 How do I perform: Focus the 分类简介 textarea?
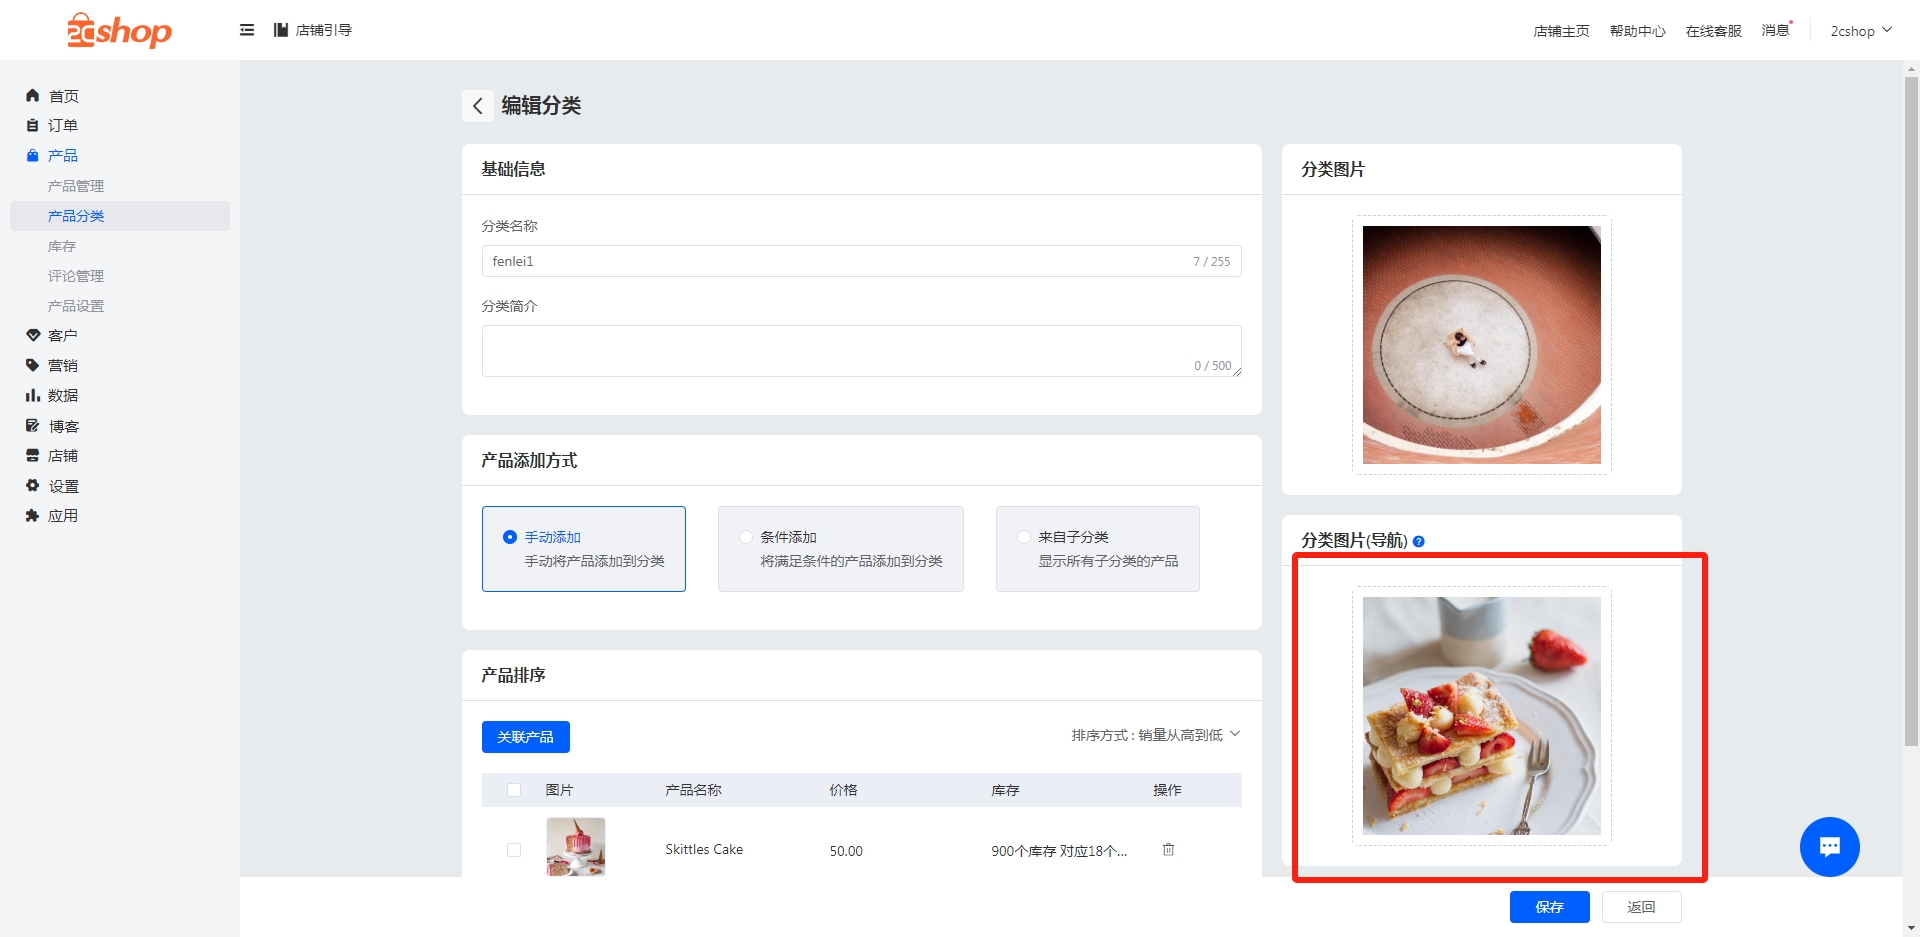point(862,351)
